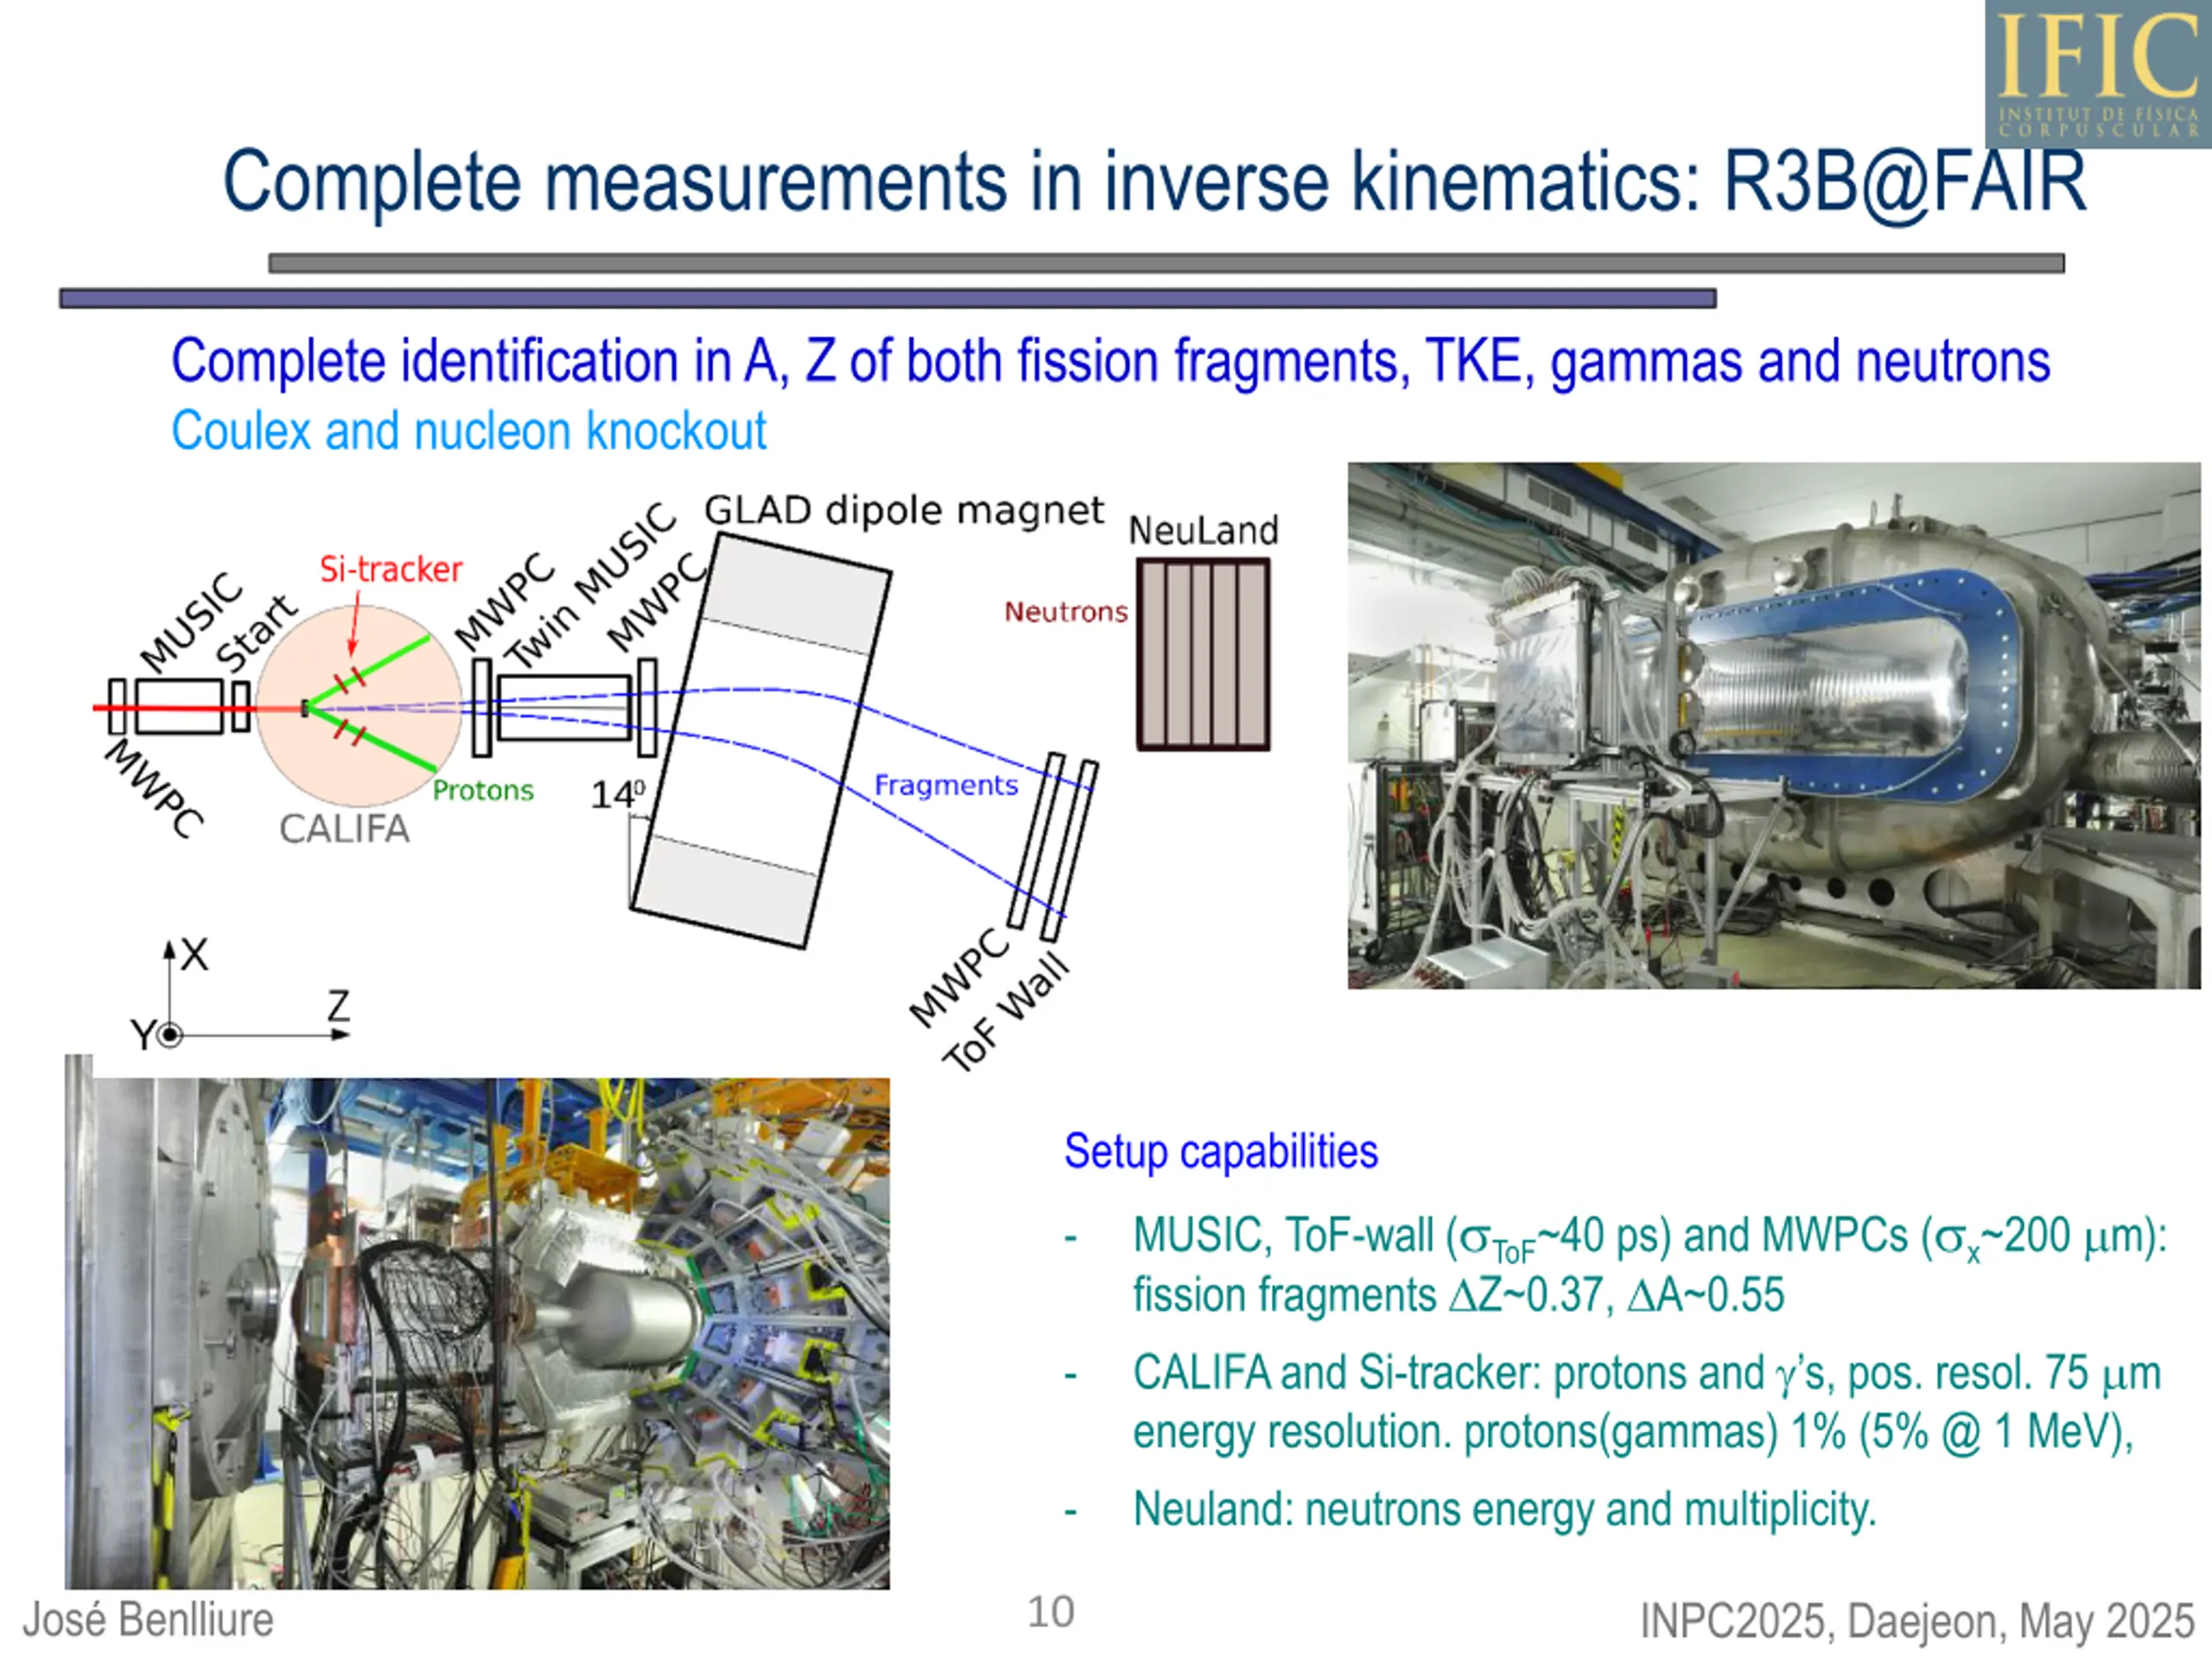Click the '14' degree angle annotation
This screenshot has width=2212, height=1659.
click(x=617, y=794)
